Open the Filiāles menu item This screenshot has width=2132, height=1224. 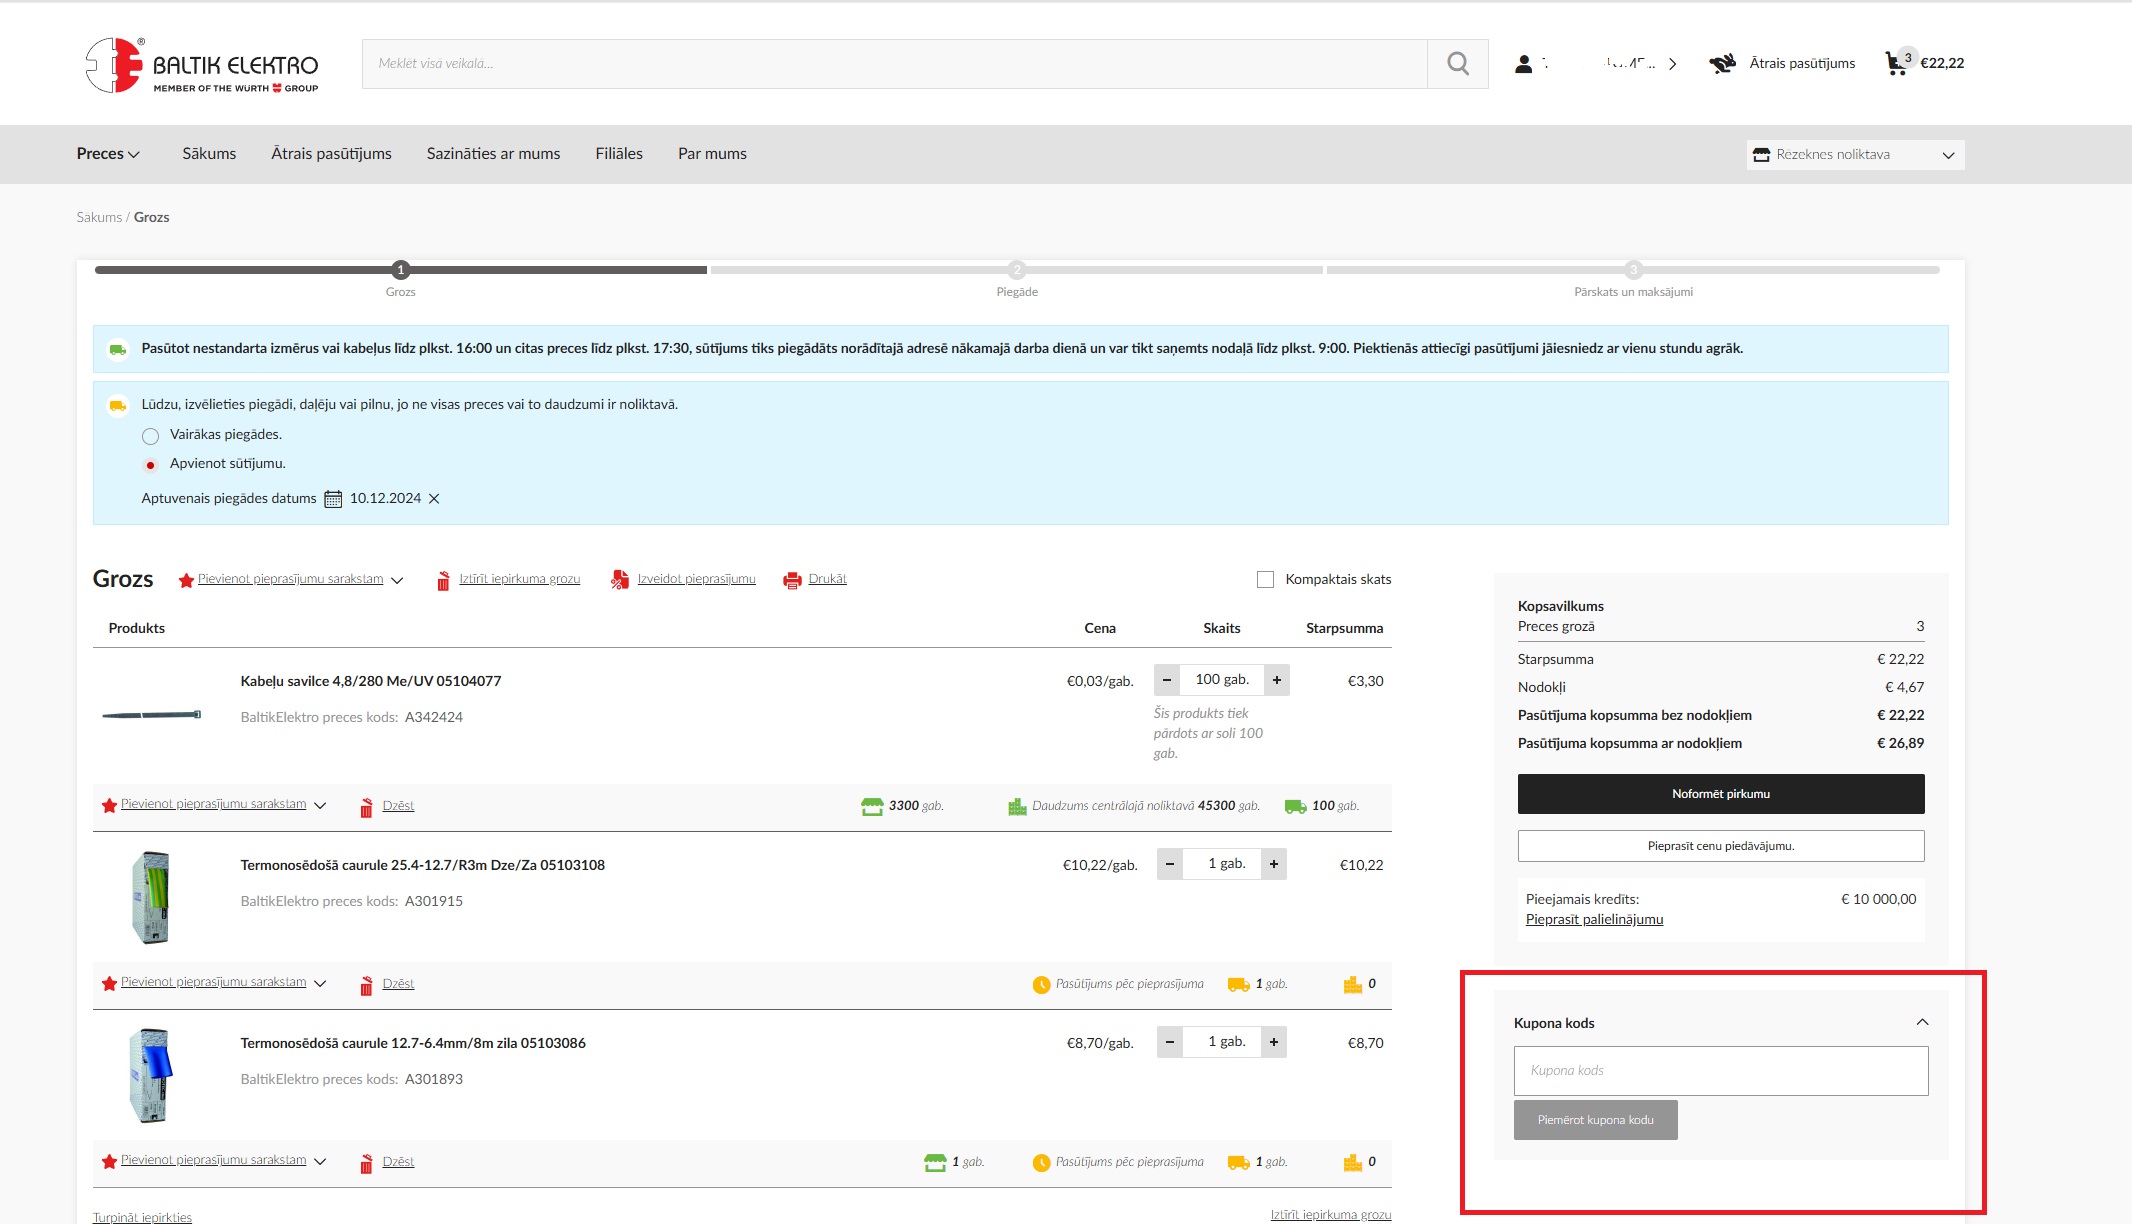pyautogui.click(x=619, y=154)
